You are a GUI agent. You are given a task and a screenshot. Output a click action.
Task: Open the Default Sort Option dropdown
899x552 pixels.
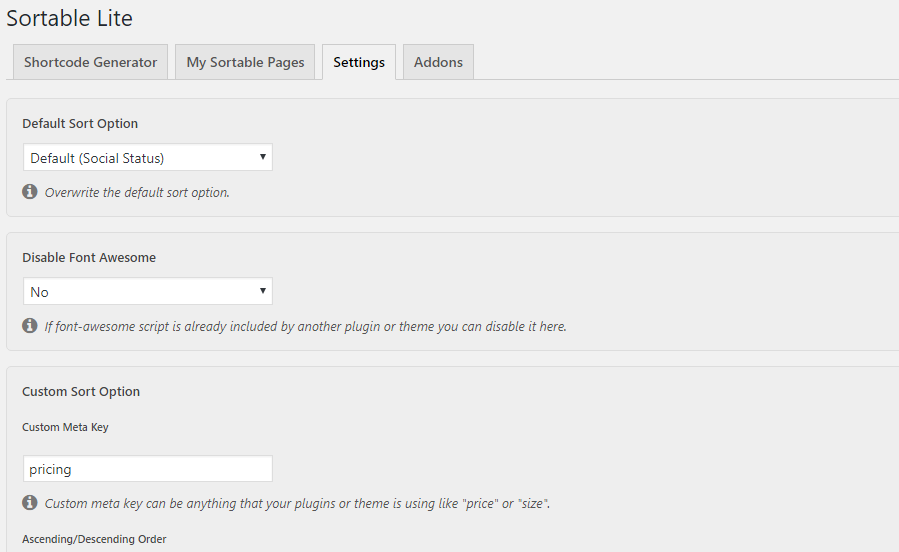(148, 157)
